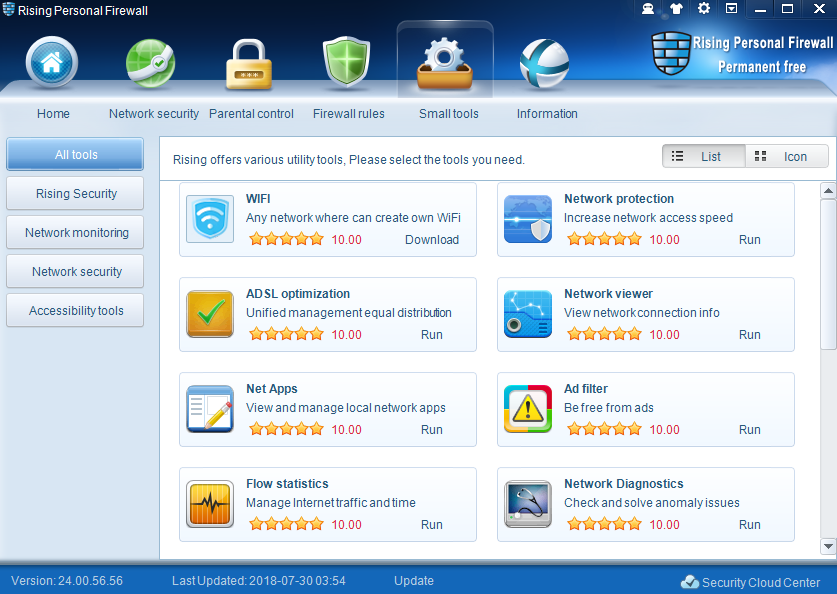The width and height of the screenshot is (837, 594).
Task: Run the Net Apps tool
Action: [x=432, y=430]
